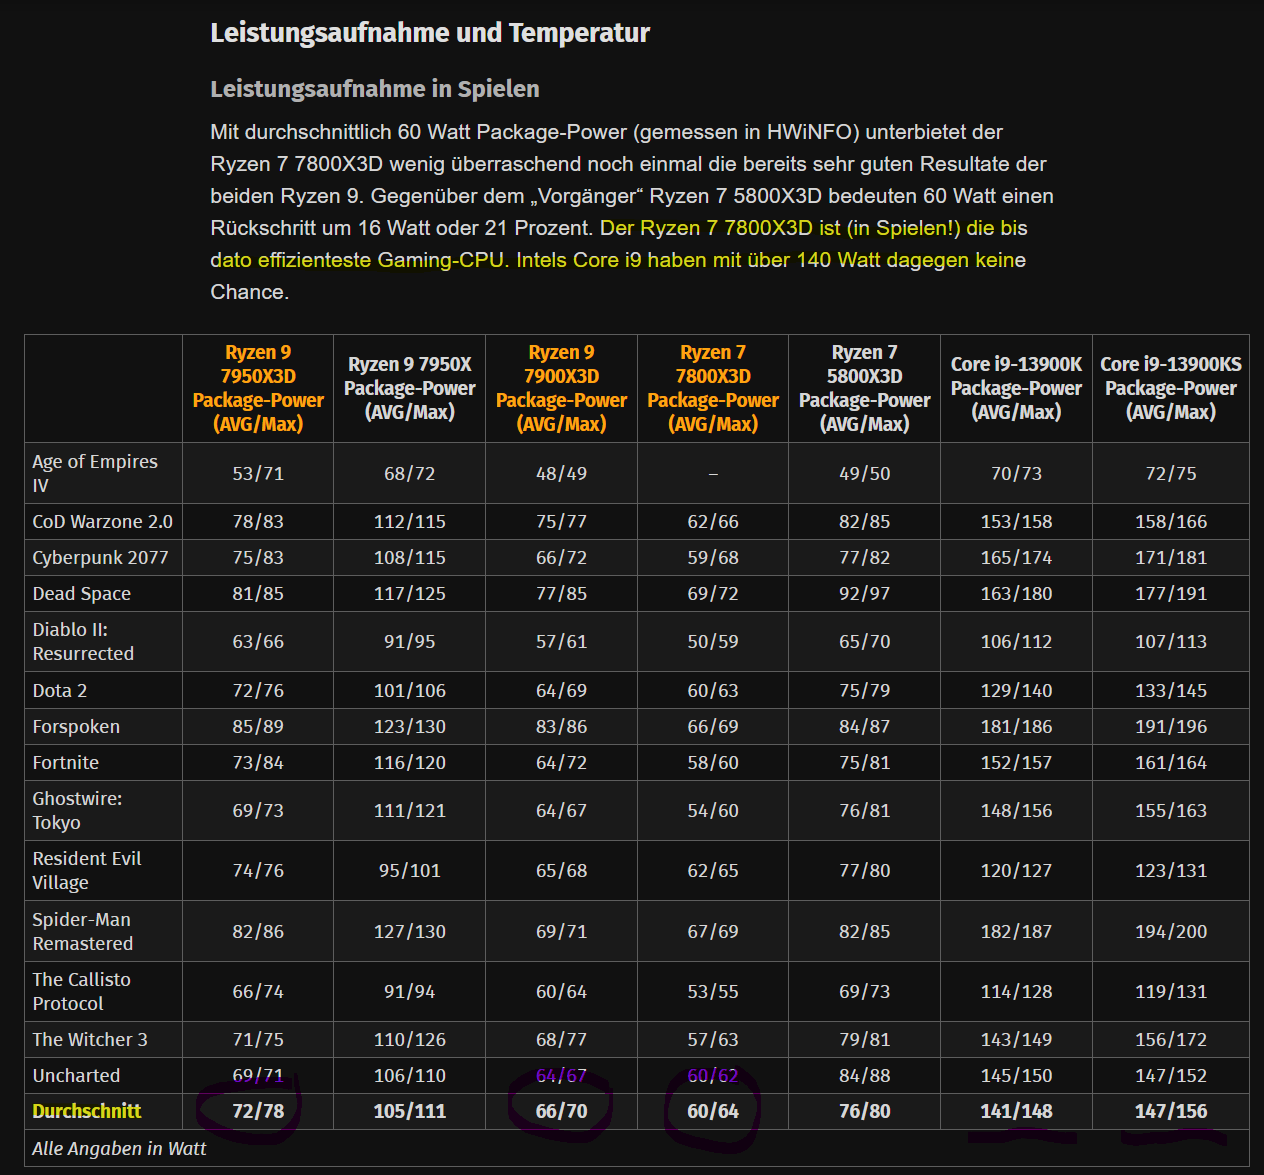Click the 181/186 cell in Forspoken row

pos(1016,726)
